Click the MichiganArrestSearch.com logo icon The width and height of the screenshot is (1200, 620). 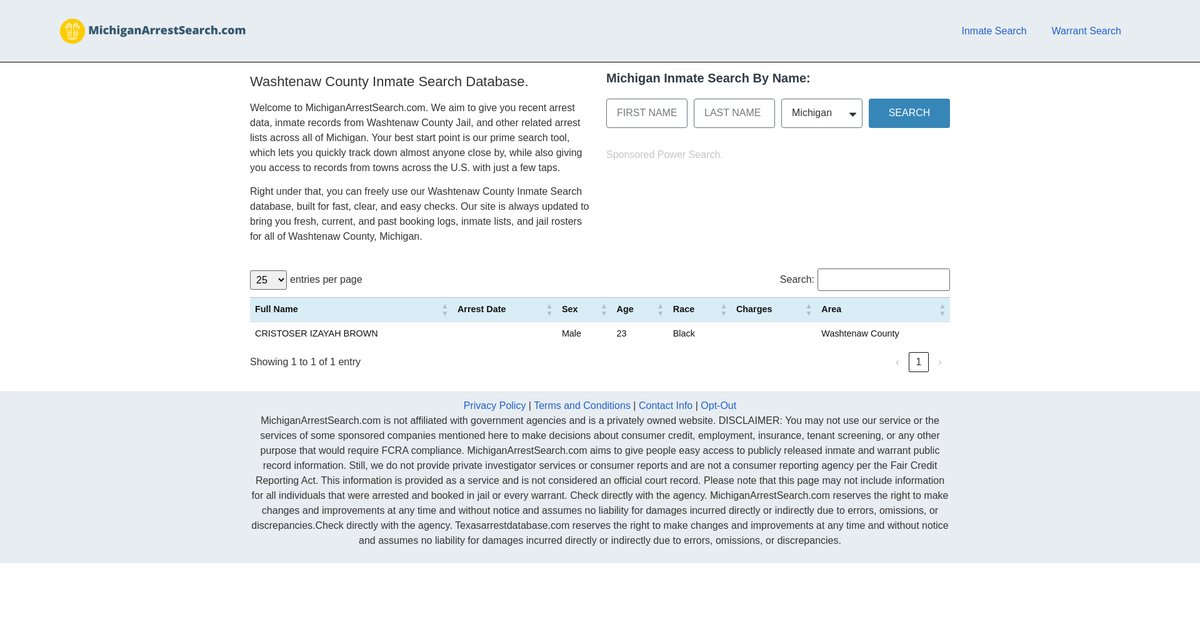72,31
